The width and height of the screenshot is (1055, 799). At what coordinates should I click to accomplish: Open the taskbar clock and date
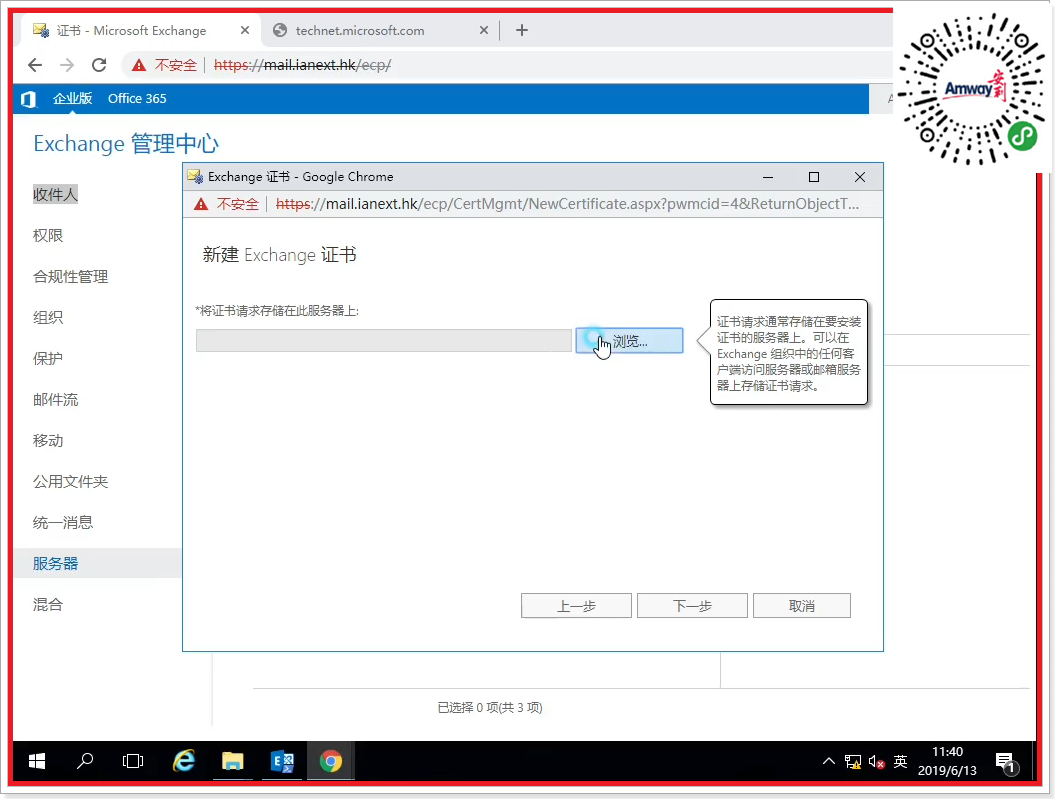click(x=947, y=761)
